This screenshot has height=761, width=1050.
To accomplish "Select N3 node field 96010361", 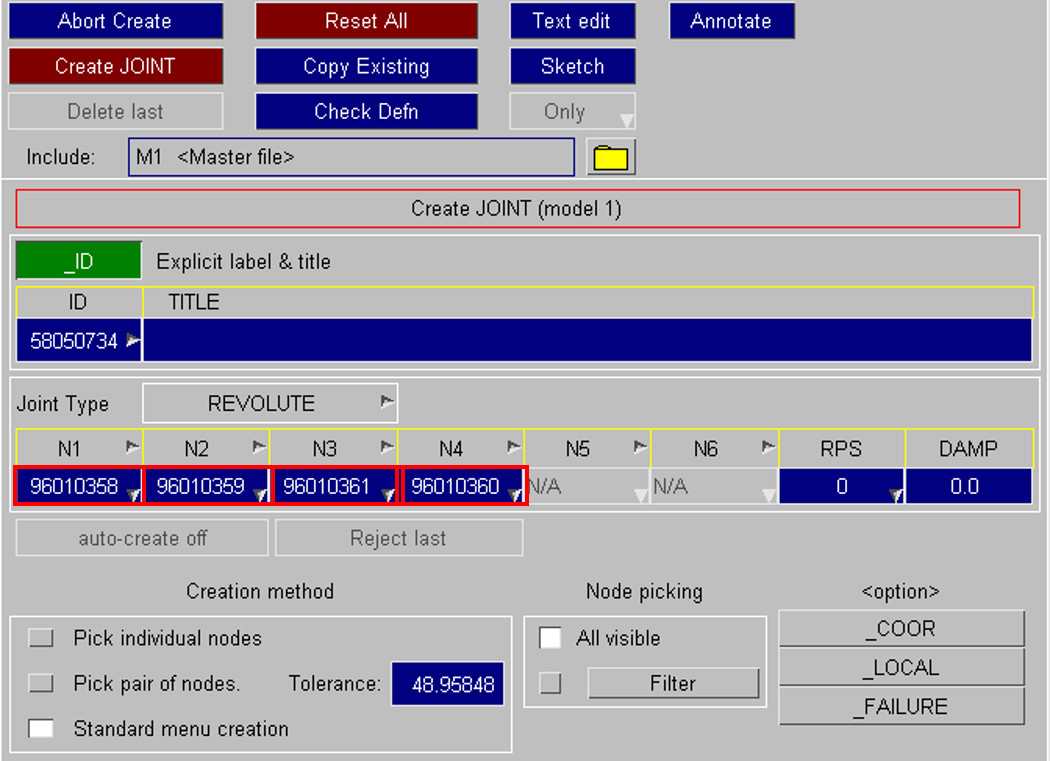I will point(333,486).
